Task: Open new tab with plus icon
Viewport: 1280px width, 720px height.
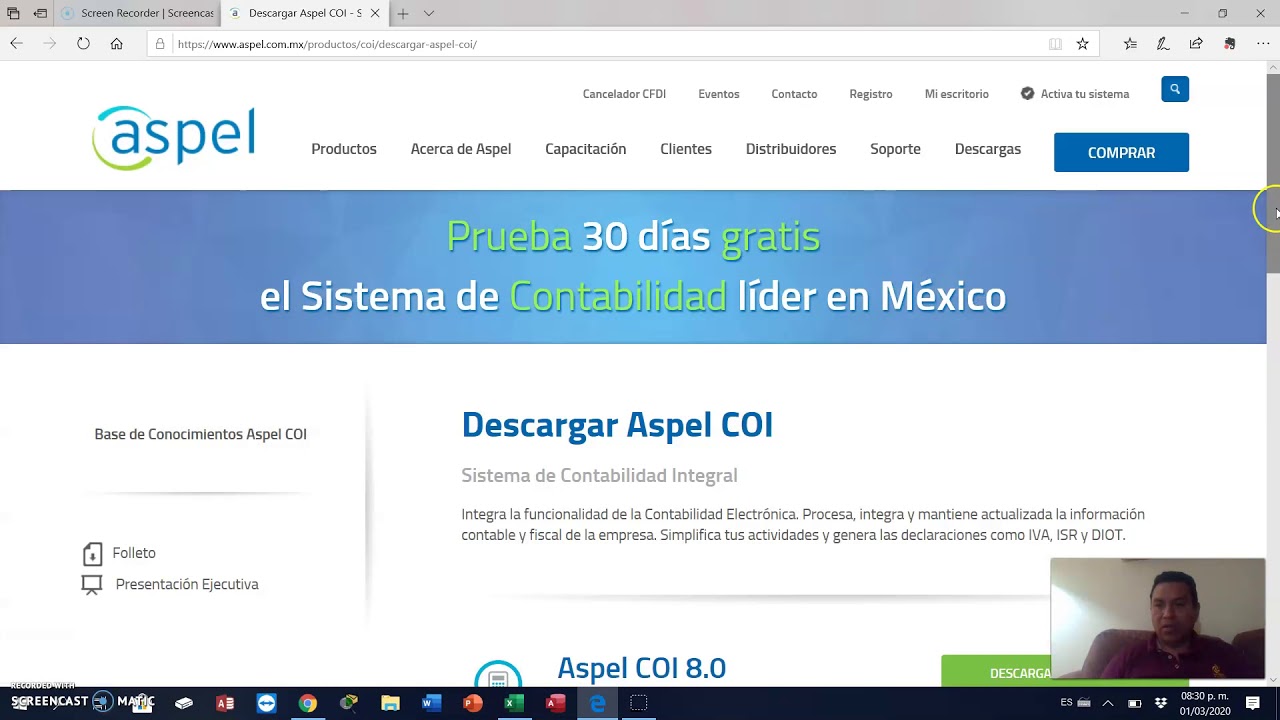Action: [402, 13]
